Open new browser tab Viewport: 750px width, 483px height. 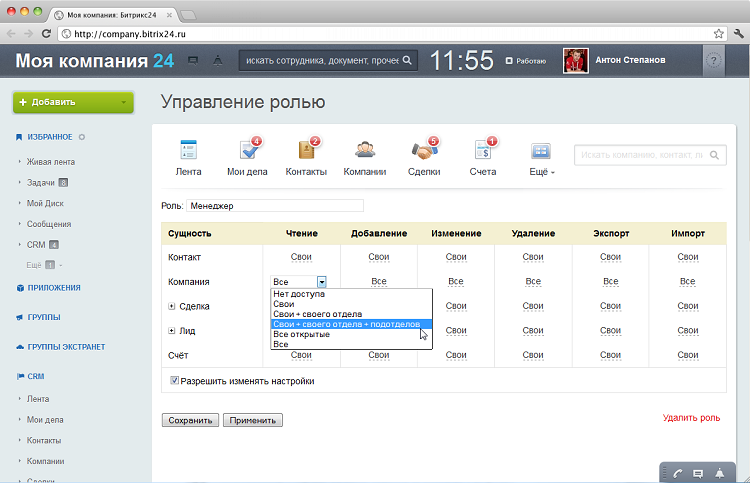click(x=188, y=15)
